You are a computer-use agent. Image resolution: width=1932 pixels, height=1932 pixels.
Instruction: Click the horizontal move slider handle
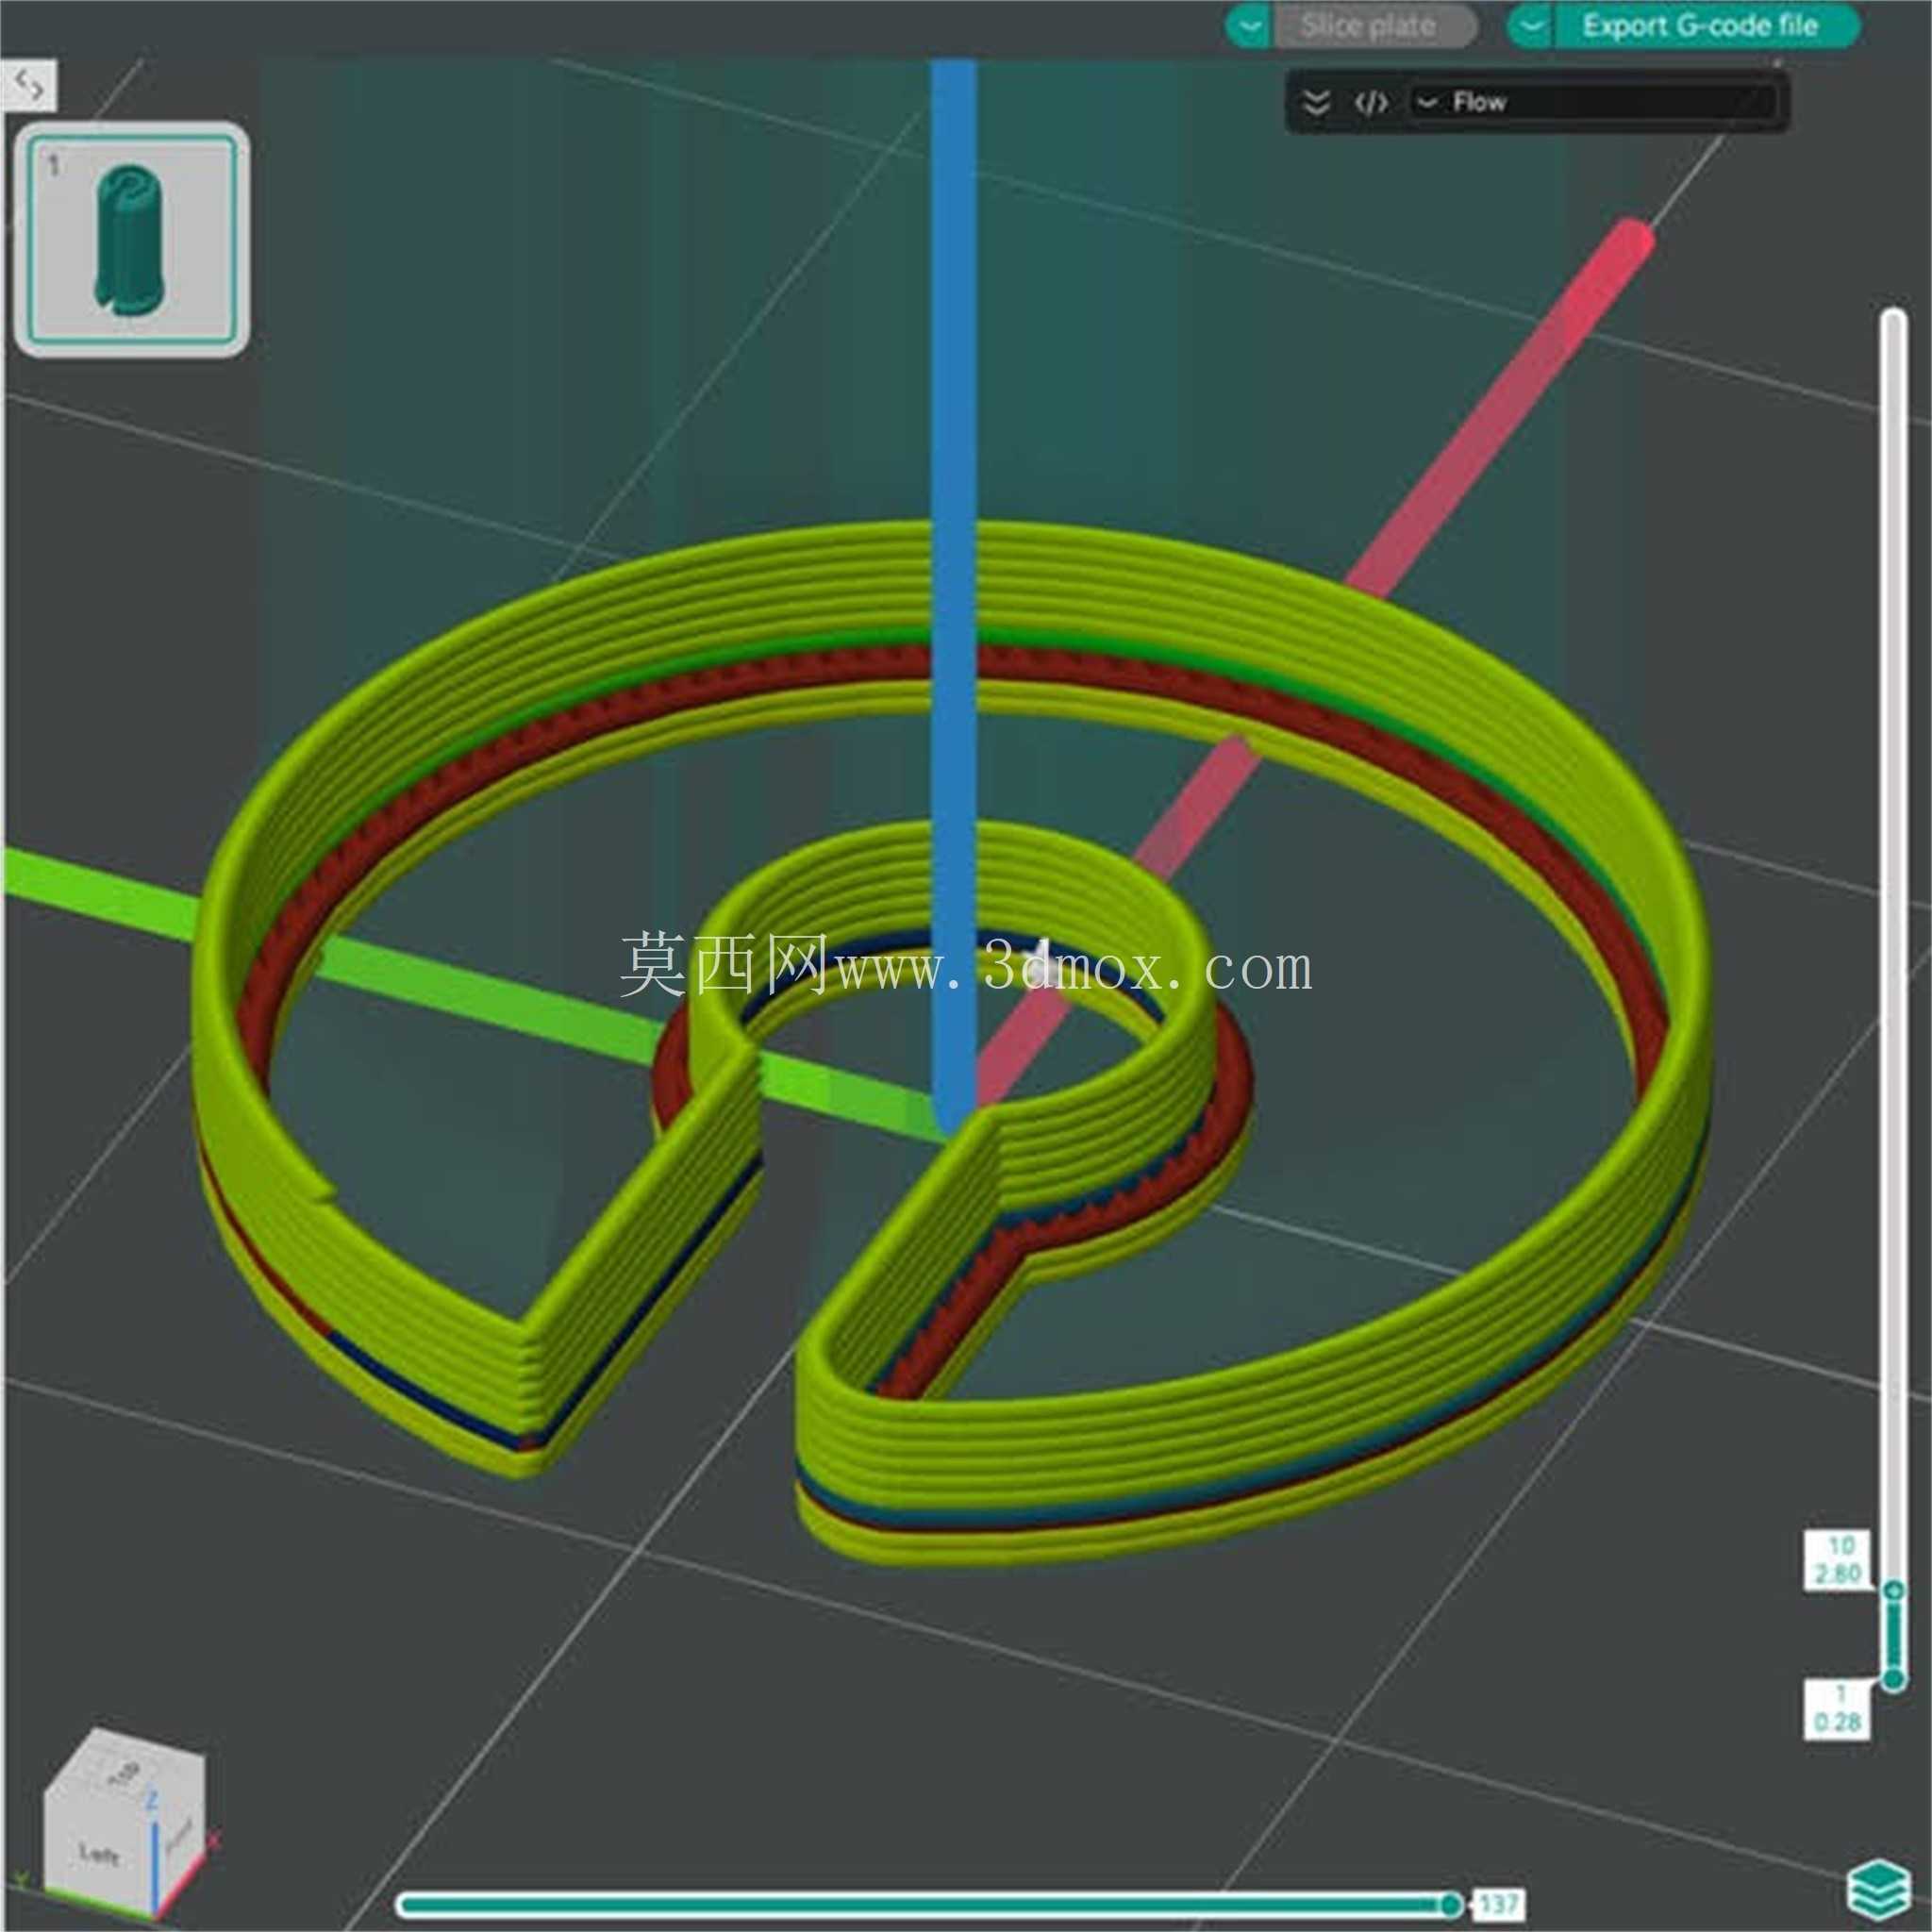[x=1451, y=1905]
